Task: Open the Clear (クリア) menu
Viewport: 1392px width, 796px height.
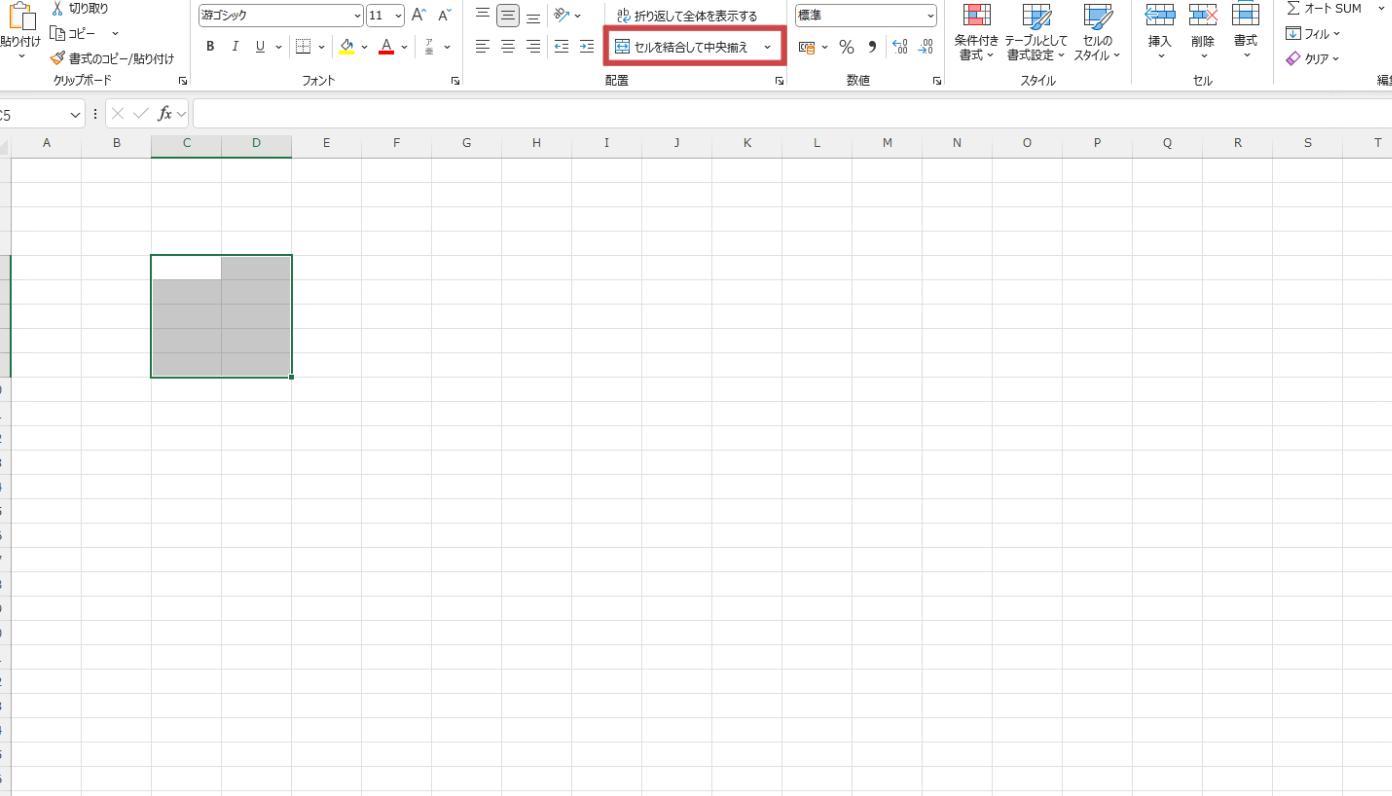Action: coord(1313,59)
